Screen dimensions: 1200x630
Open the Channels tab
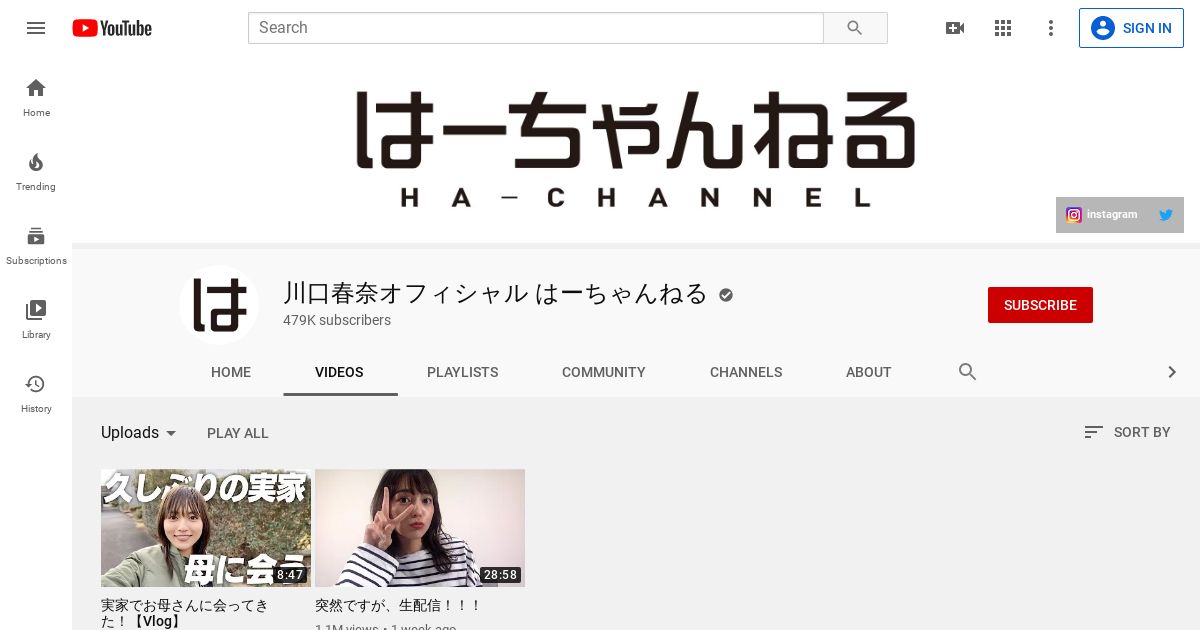(746, 372)
